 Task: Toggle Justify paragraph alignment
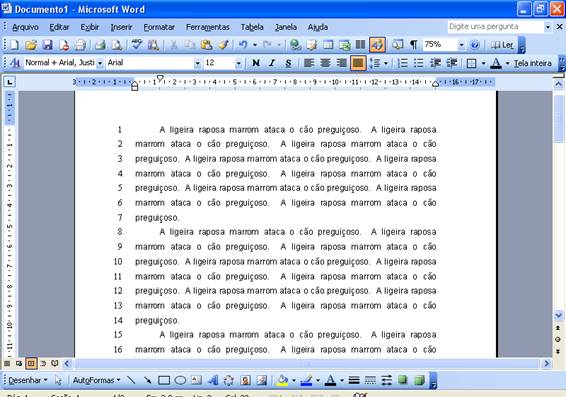[358, 63]
